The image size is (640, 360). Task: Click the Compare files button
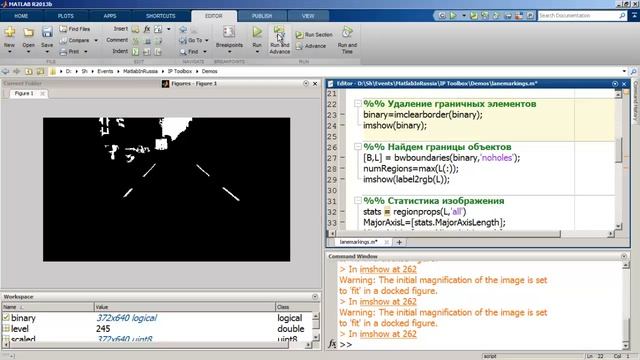(75, 40)
